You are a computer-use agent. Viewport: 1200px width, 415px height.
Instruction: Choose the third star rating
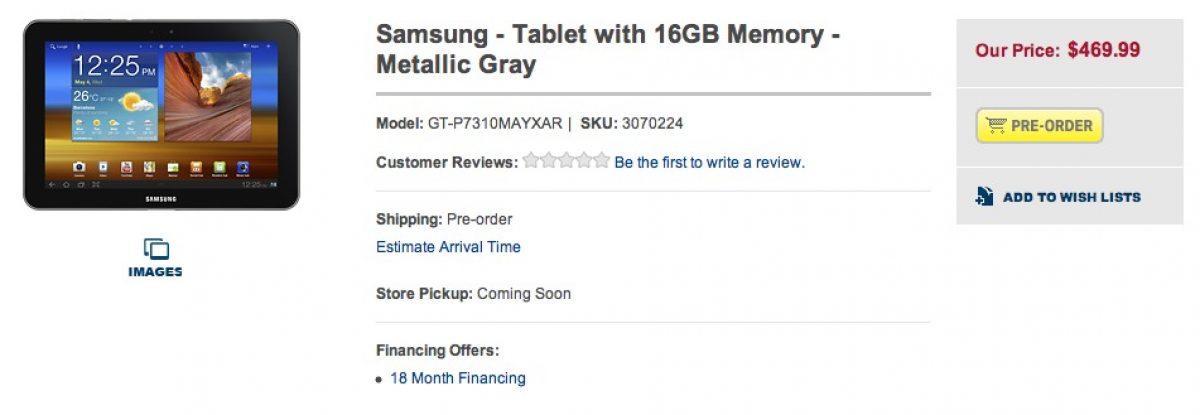pyautogui.click(x=566, y=161)
